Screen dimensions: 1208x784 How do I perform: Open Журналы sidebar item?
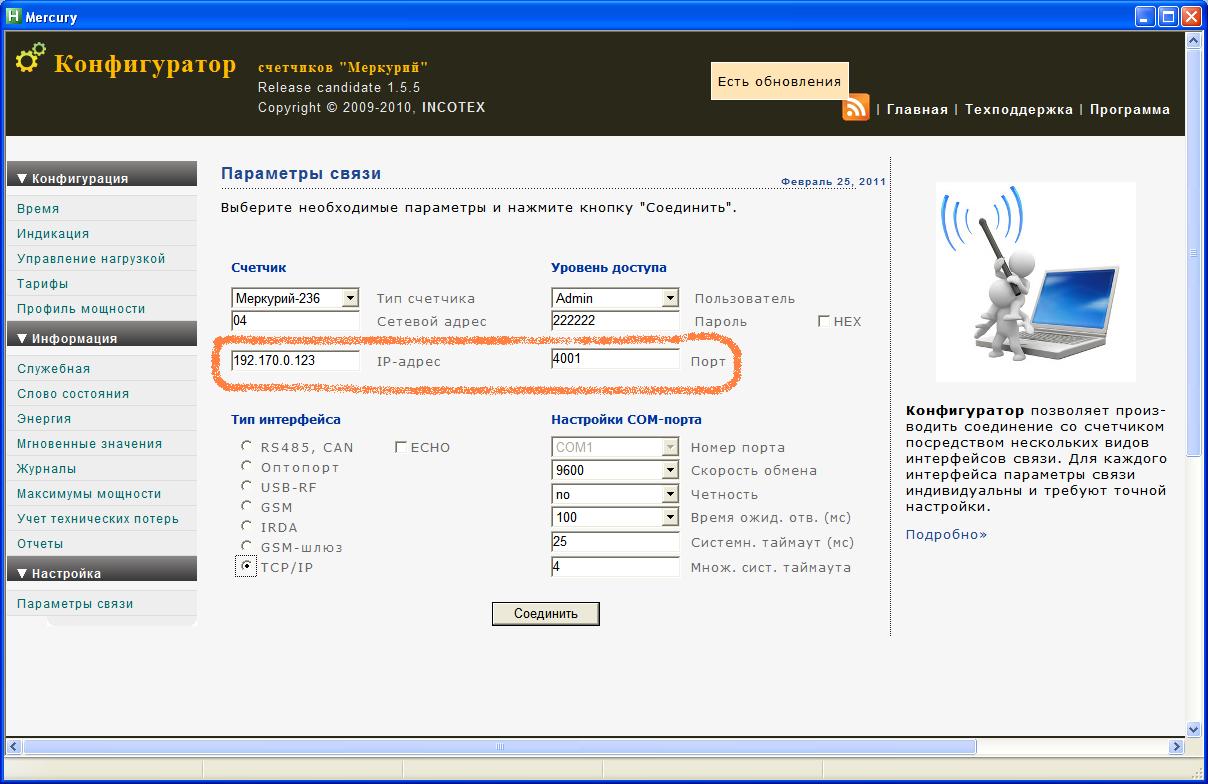(x=47, y=469)
